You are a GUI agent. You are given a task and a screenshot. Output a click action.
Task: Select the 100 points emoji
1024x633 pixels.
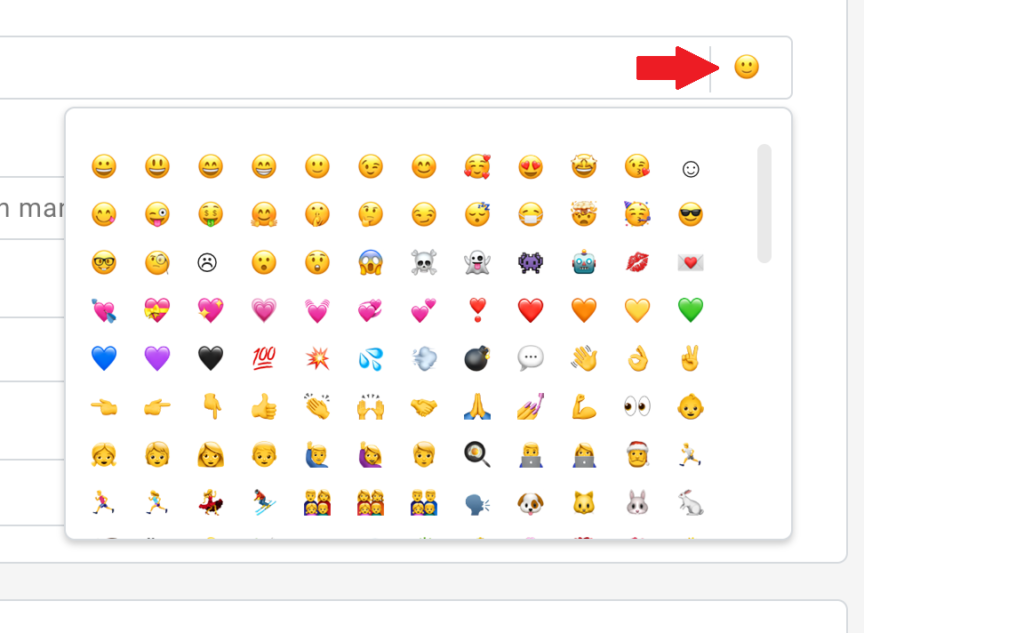pos(264,358)
